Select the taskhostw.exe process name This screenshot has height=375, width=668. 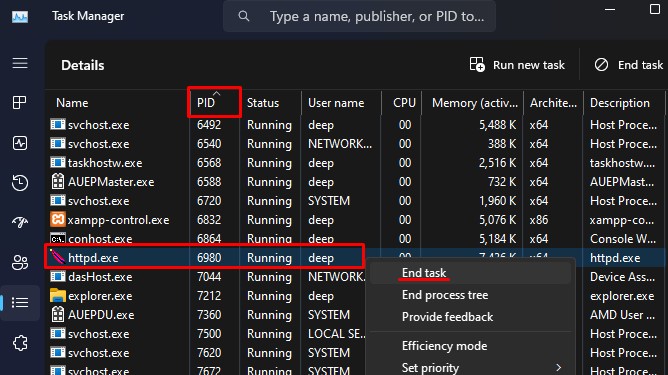tap(105, 163)
